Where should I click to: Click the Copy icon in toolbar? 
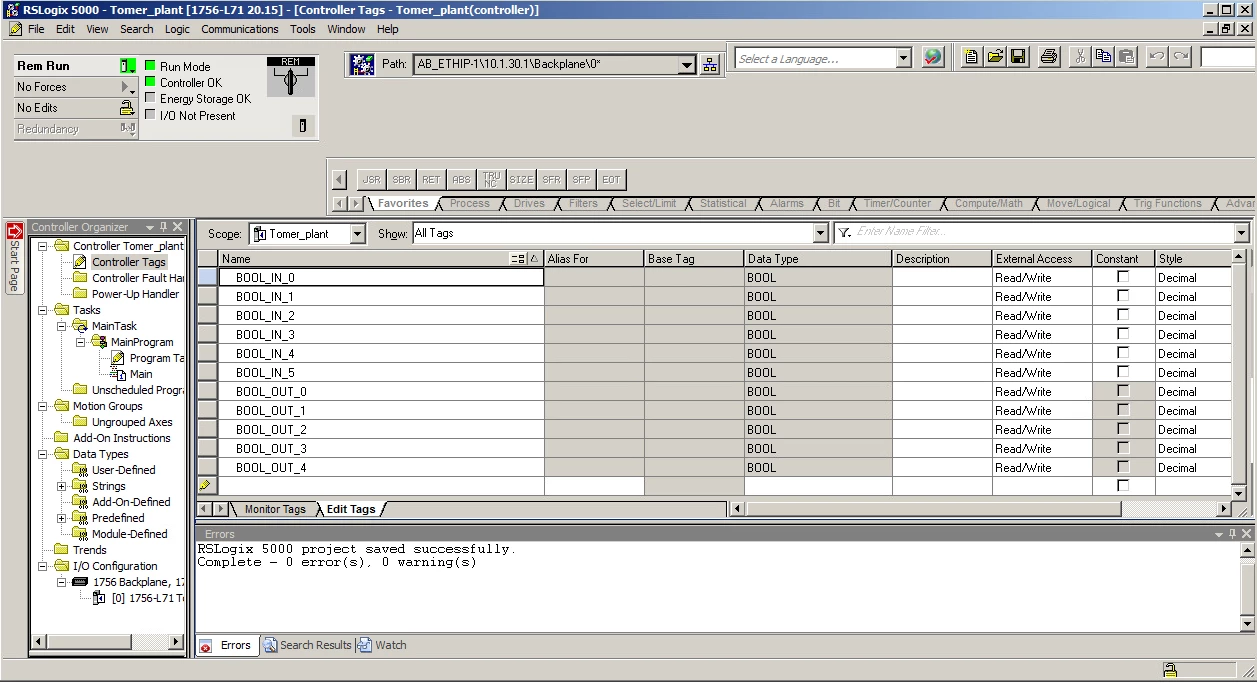click(1103, 57)
